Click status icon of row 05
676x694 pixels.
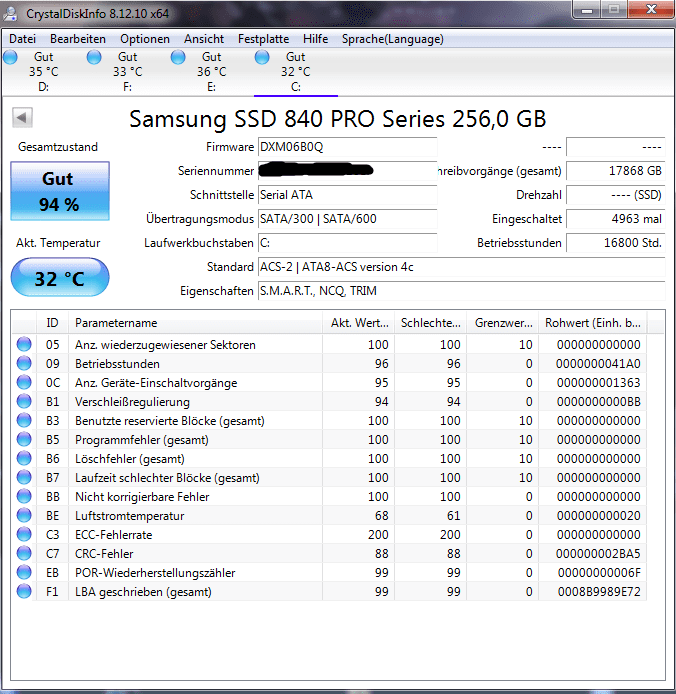[x=24, y=344]
